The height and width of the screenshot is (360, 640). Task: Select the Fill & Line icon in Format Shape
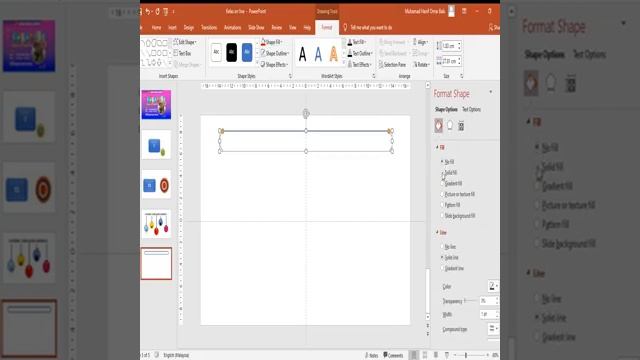[x=438, y=126]
